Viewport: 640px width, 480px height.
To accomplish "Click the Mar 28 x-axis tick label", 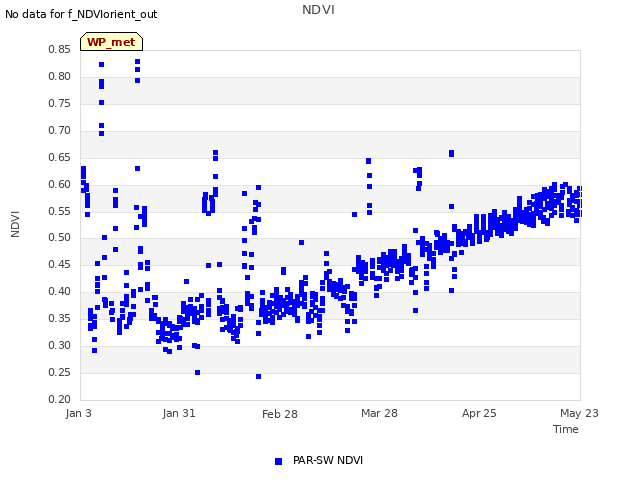I will coord(379,413).
